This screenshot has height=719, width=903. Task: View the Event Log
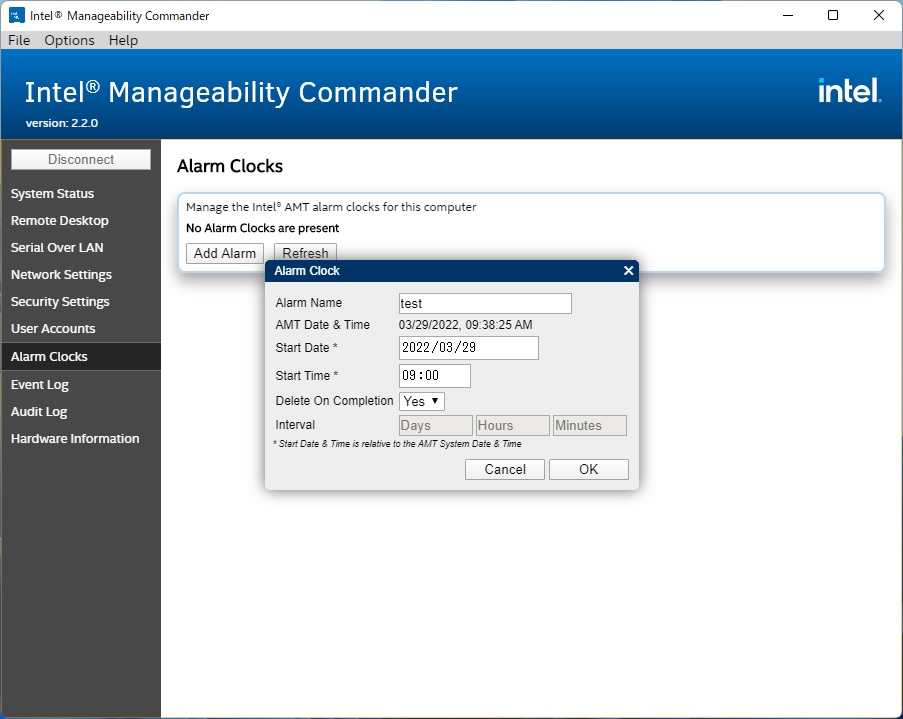coord(40,385)
